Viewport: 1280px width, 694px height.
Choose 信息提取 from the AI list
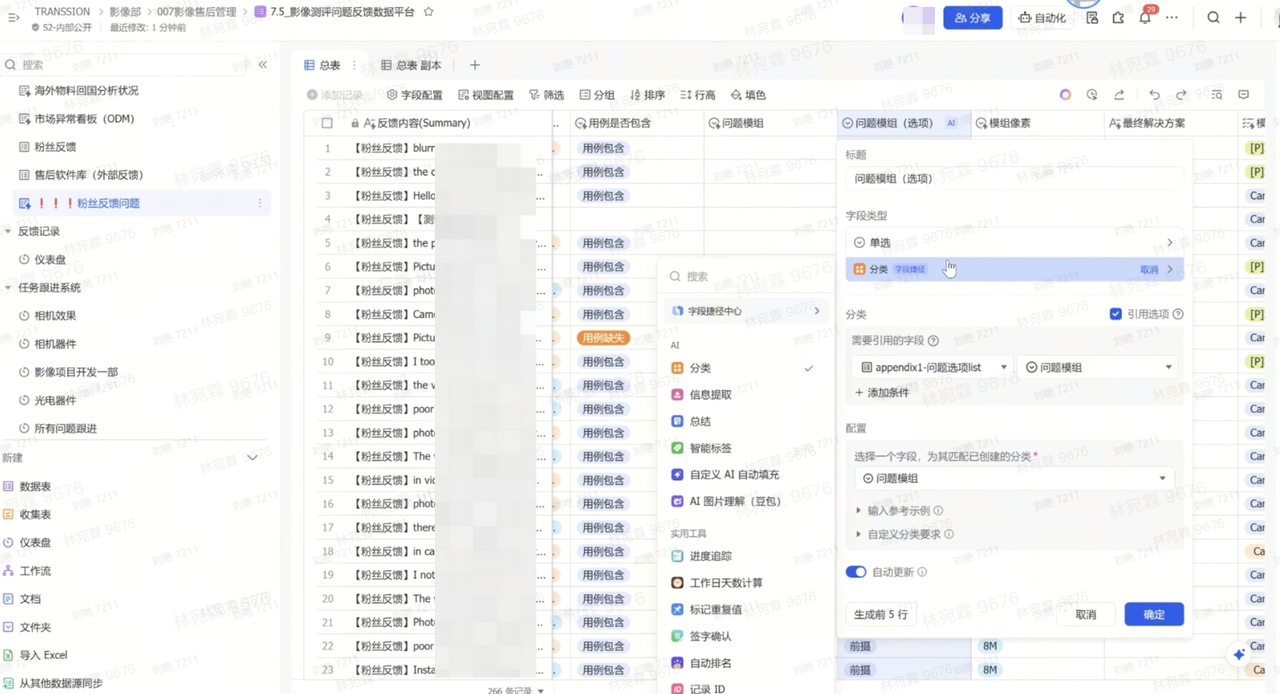(x=710, y=395)
